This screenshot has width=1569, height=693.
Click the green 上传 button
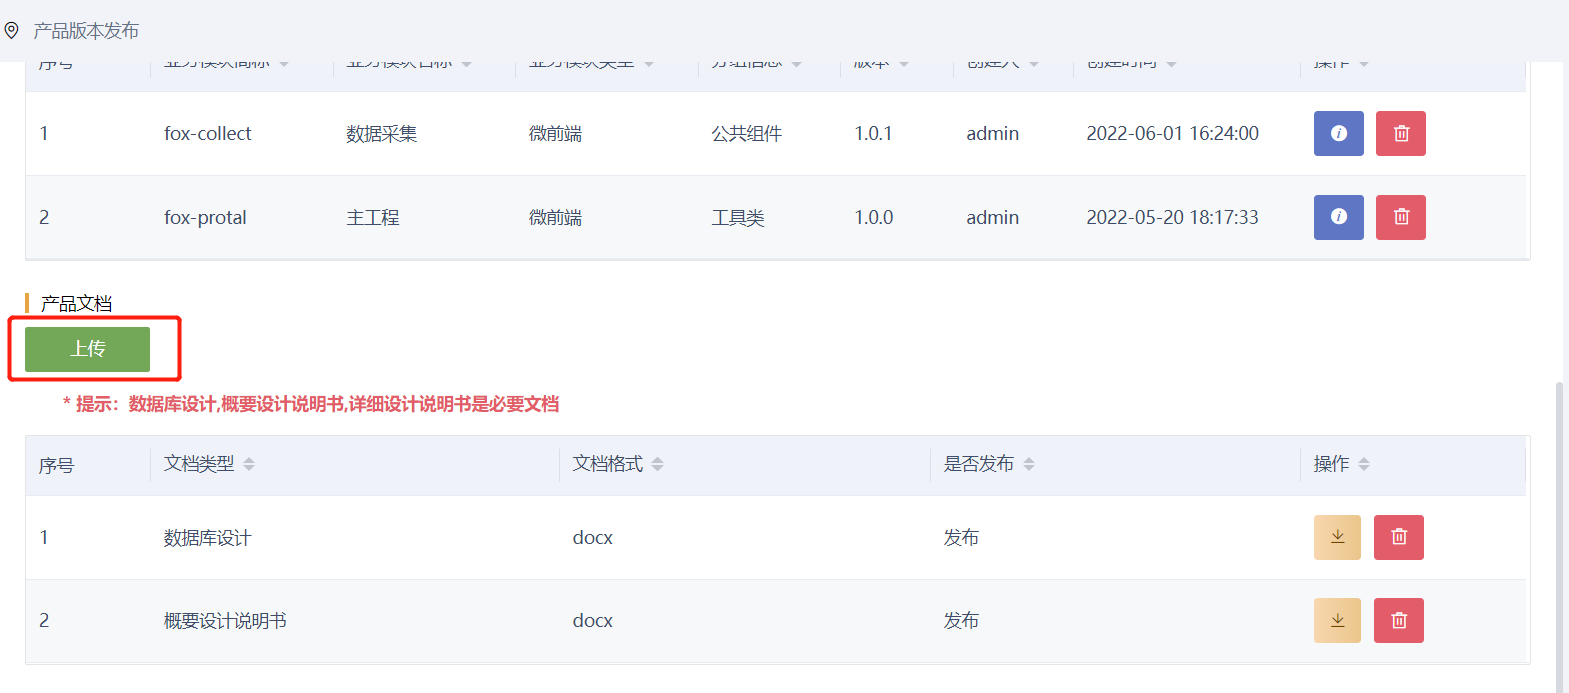click(x=87, y=349)
